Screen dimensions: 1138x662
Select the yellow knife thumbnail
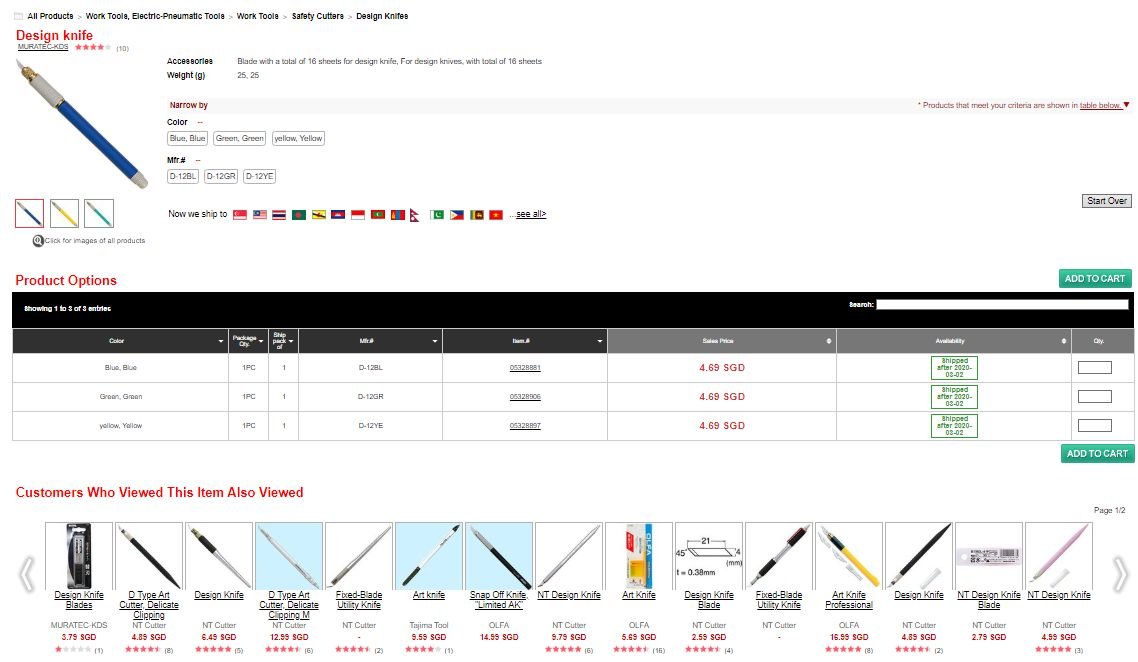click(64, 213)
